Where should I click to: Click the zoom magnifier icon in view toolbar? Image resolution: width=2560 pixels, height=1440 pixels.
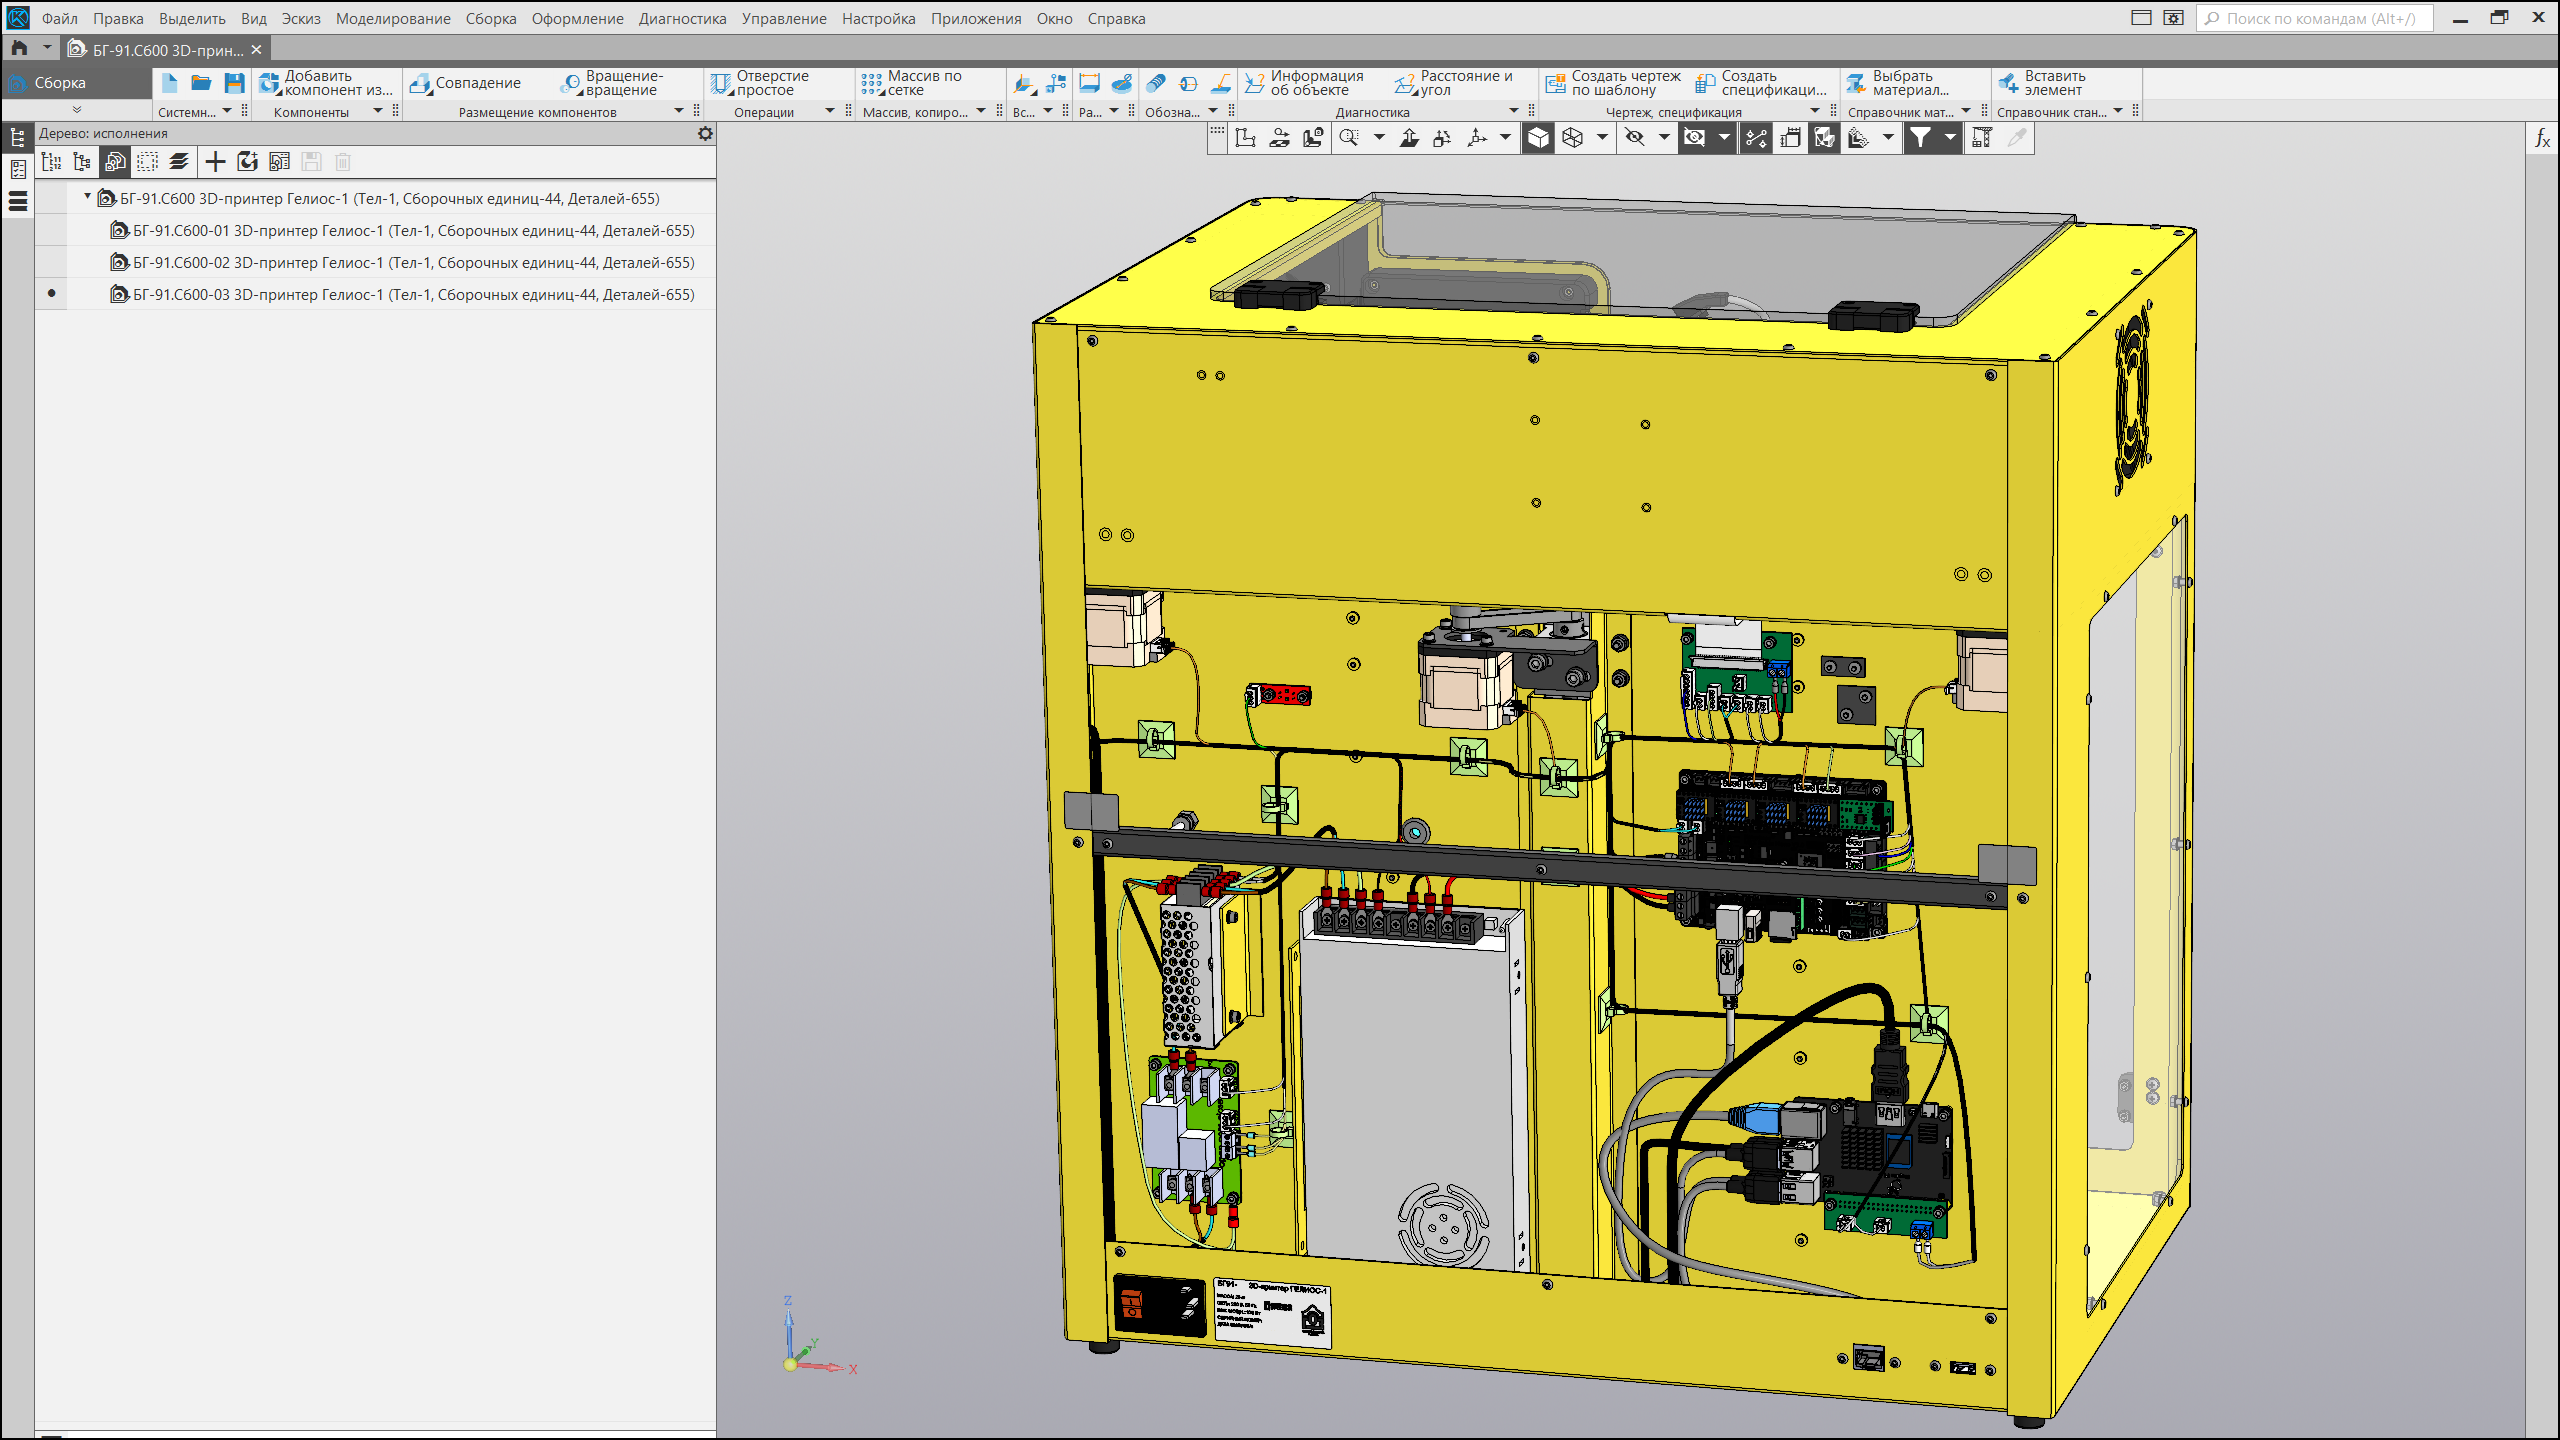[1349, 138]
